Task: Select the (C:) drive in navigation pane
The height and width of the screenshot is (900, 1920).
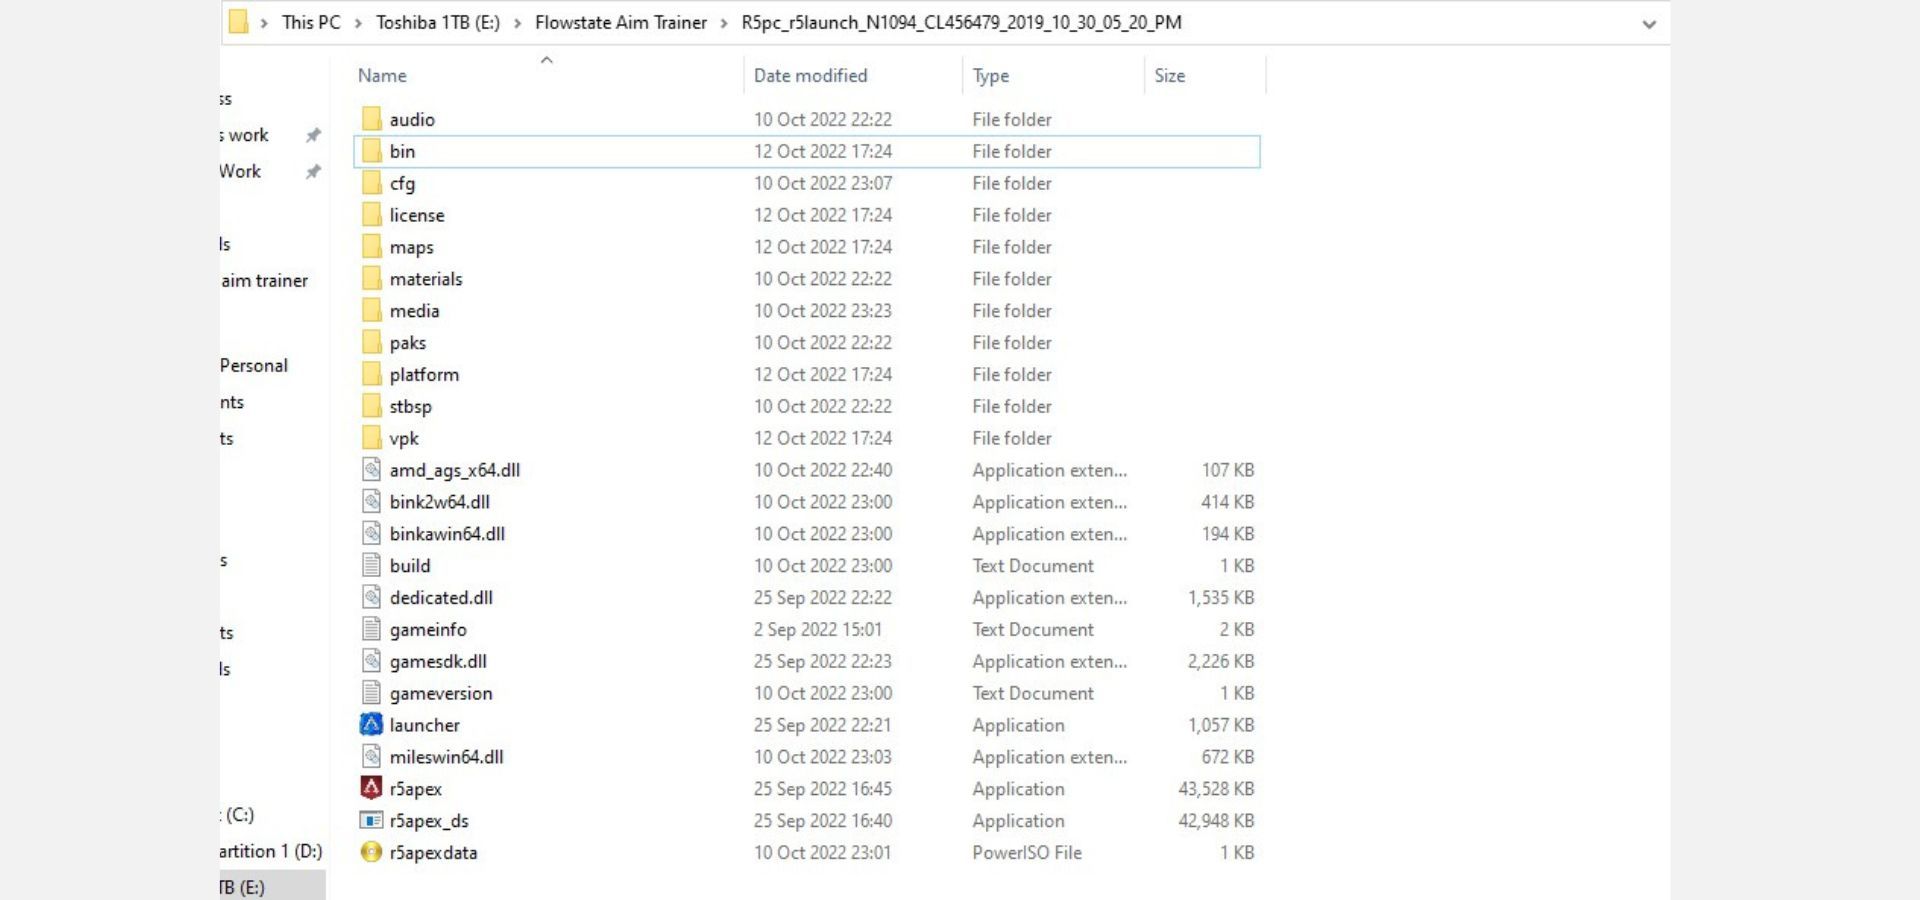Action: [x=238, y=815]
